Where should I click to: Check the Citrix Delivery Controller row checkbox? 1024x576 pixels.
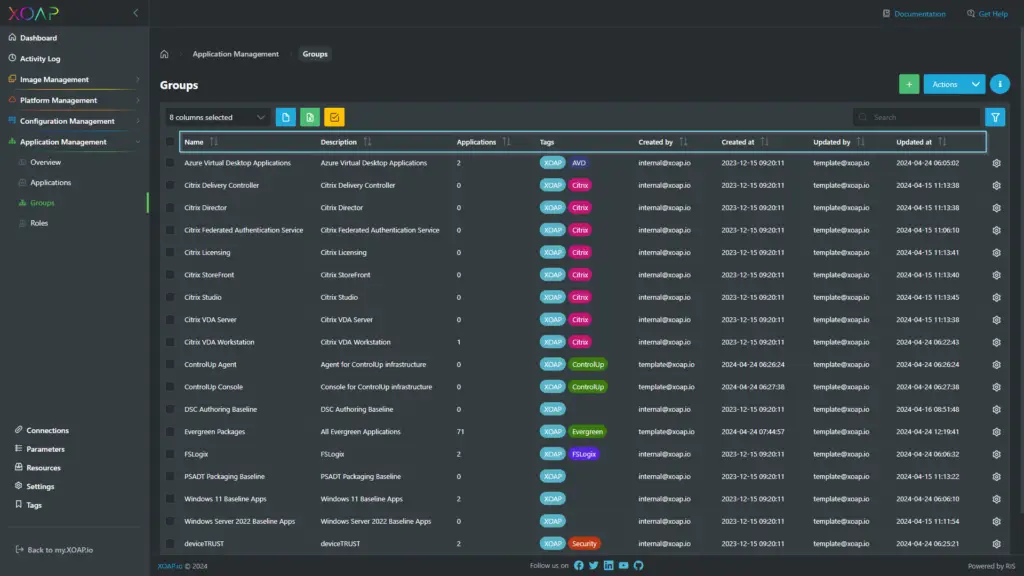170,185
